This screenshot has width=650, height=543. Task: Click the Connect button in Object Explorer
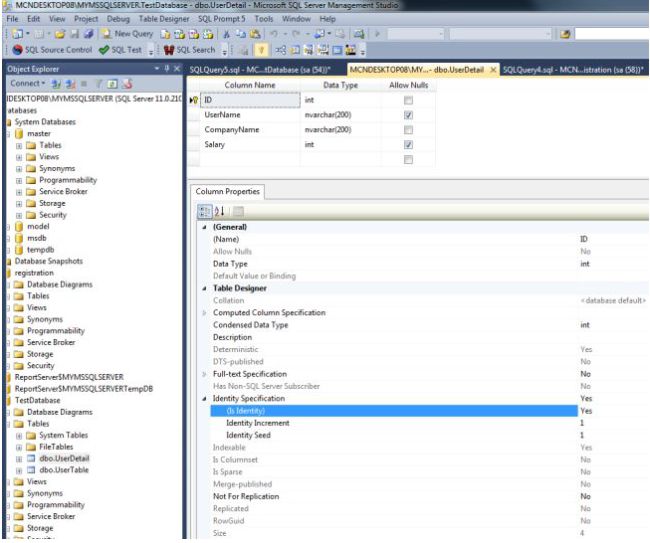tap(27, 83)
